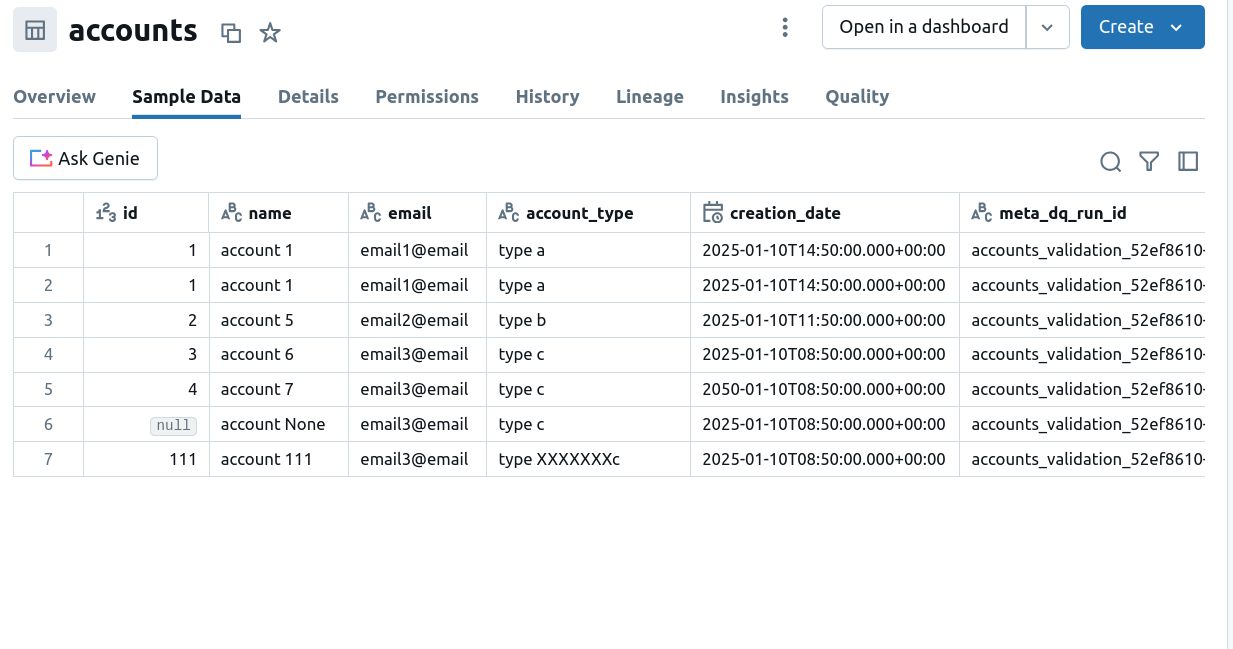Click the string type icon on email column
1233x649 pixels.
[x=371, y=213]
